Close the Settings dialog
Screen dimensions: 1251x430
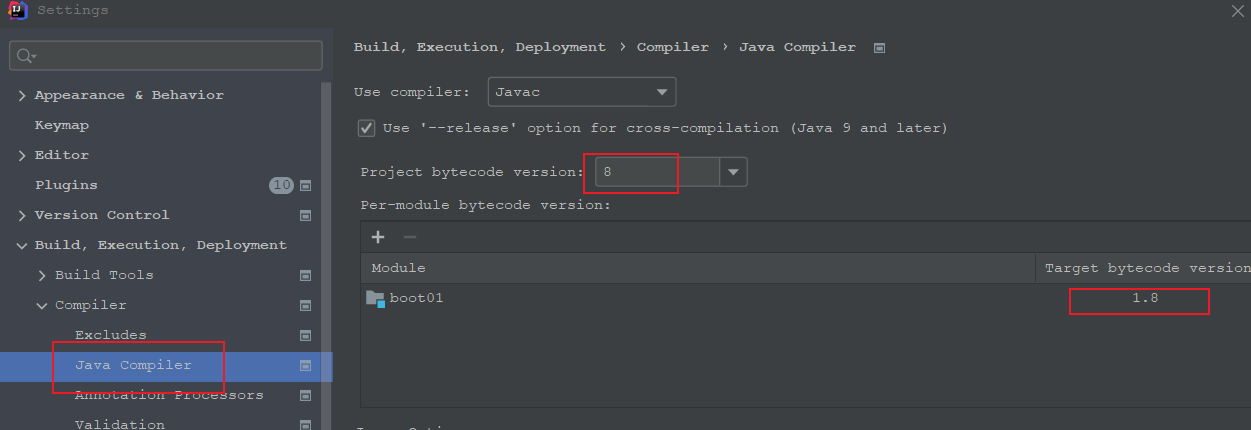[1238, 10]
